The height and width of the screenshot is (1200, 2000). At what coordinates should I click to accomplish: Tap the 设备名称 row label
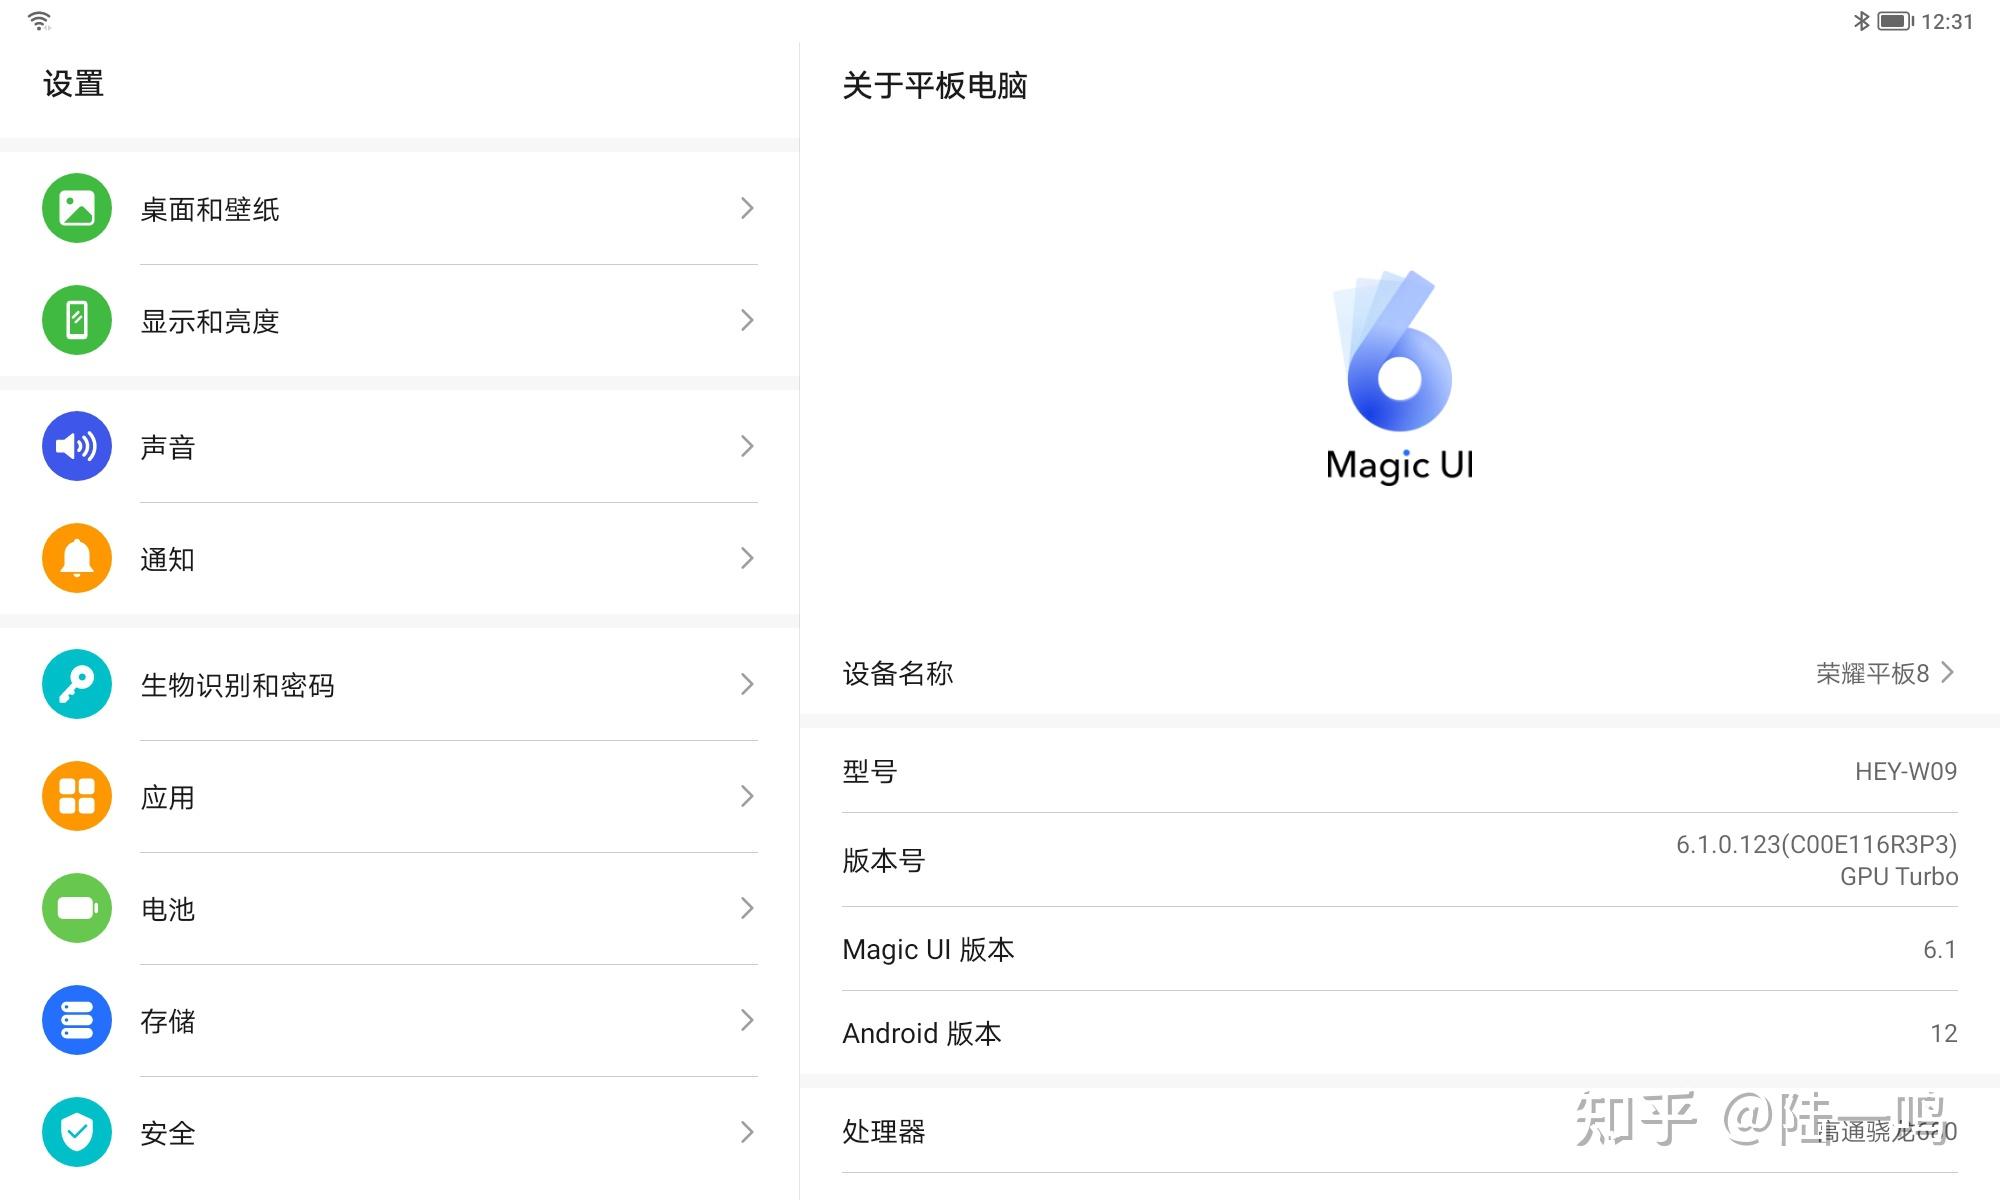coord(898,673)
